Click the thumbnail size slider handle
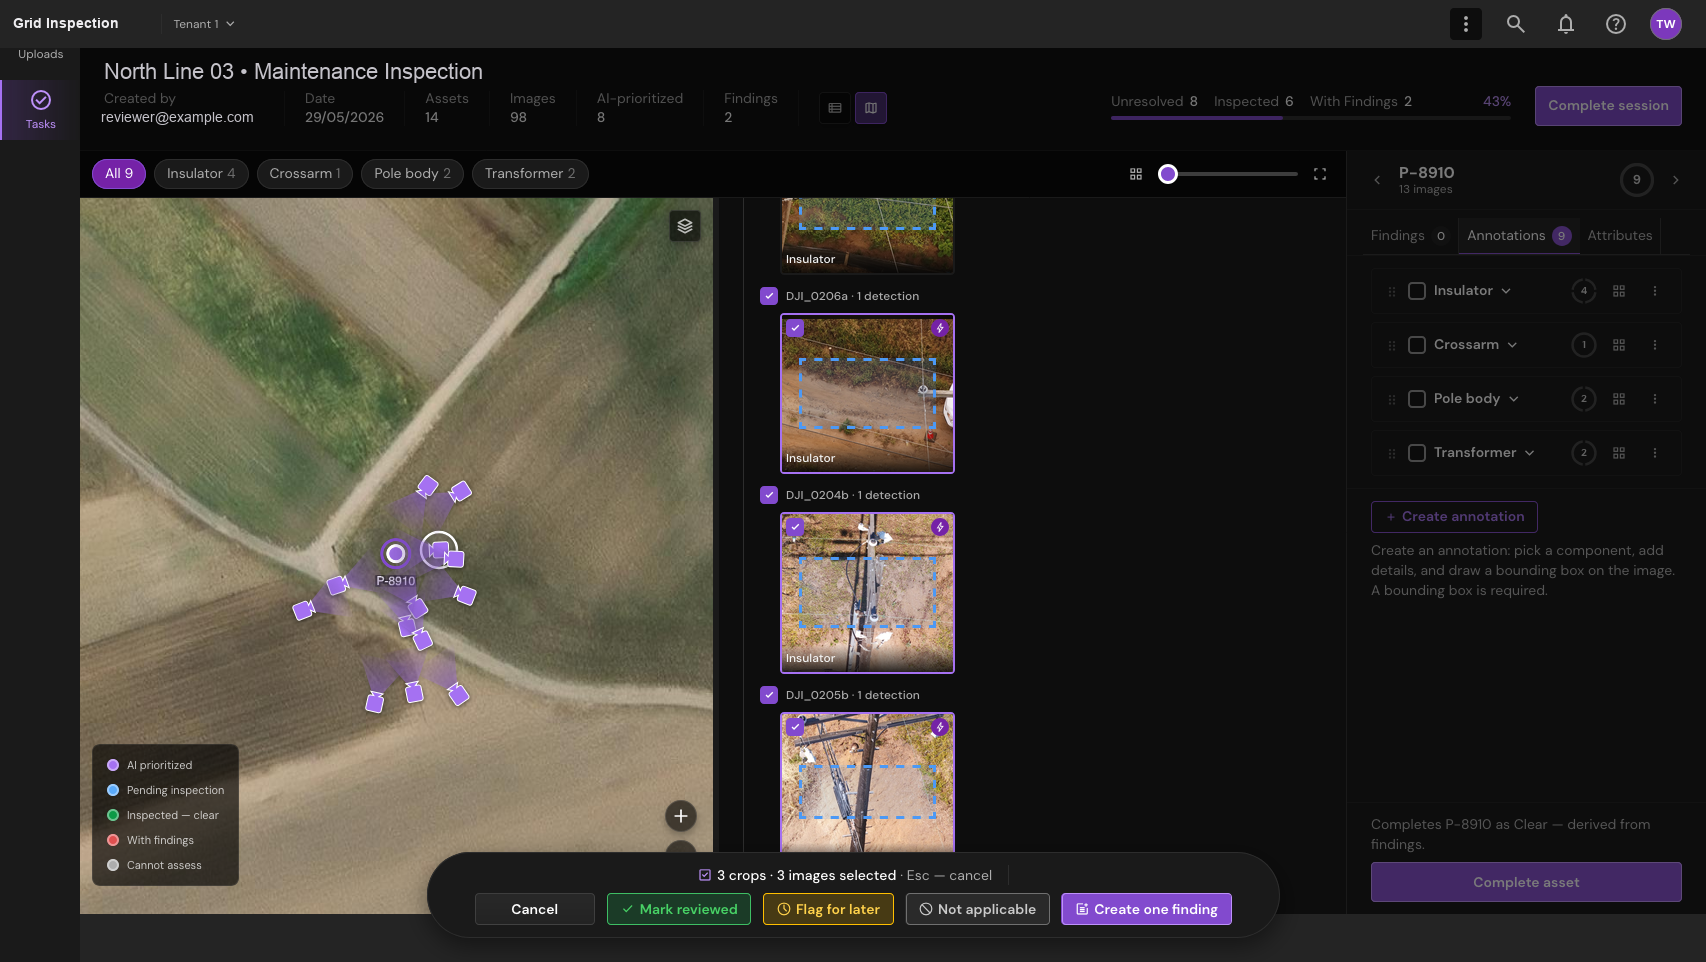1706x962 pixels. coord(1168,174)
